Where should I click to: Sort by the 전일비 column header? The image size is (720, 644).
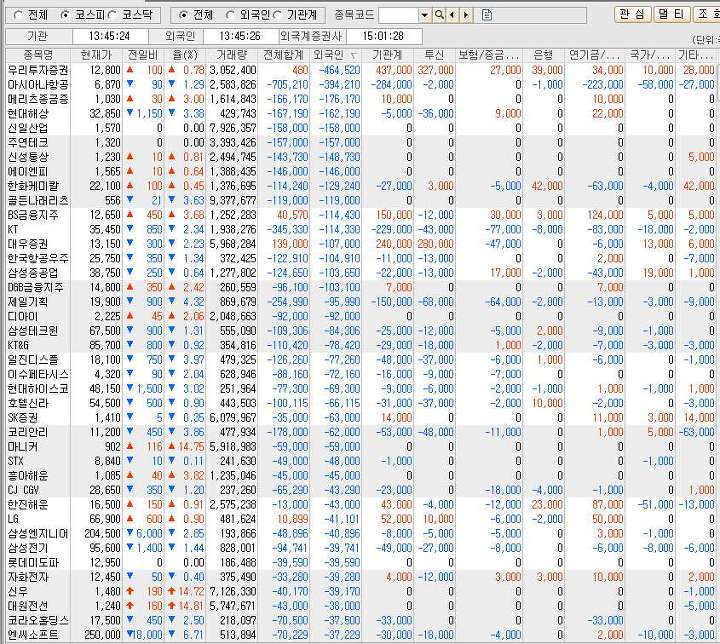pyautogui.click(x=143, y=55)
